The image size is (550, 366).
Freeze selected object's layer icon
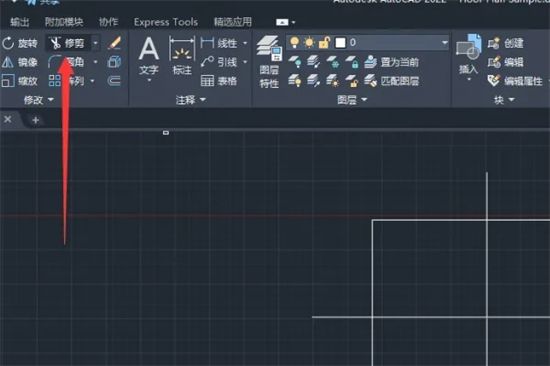333,62
